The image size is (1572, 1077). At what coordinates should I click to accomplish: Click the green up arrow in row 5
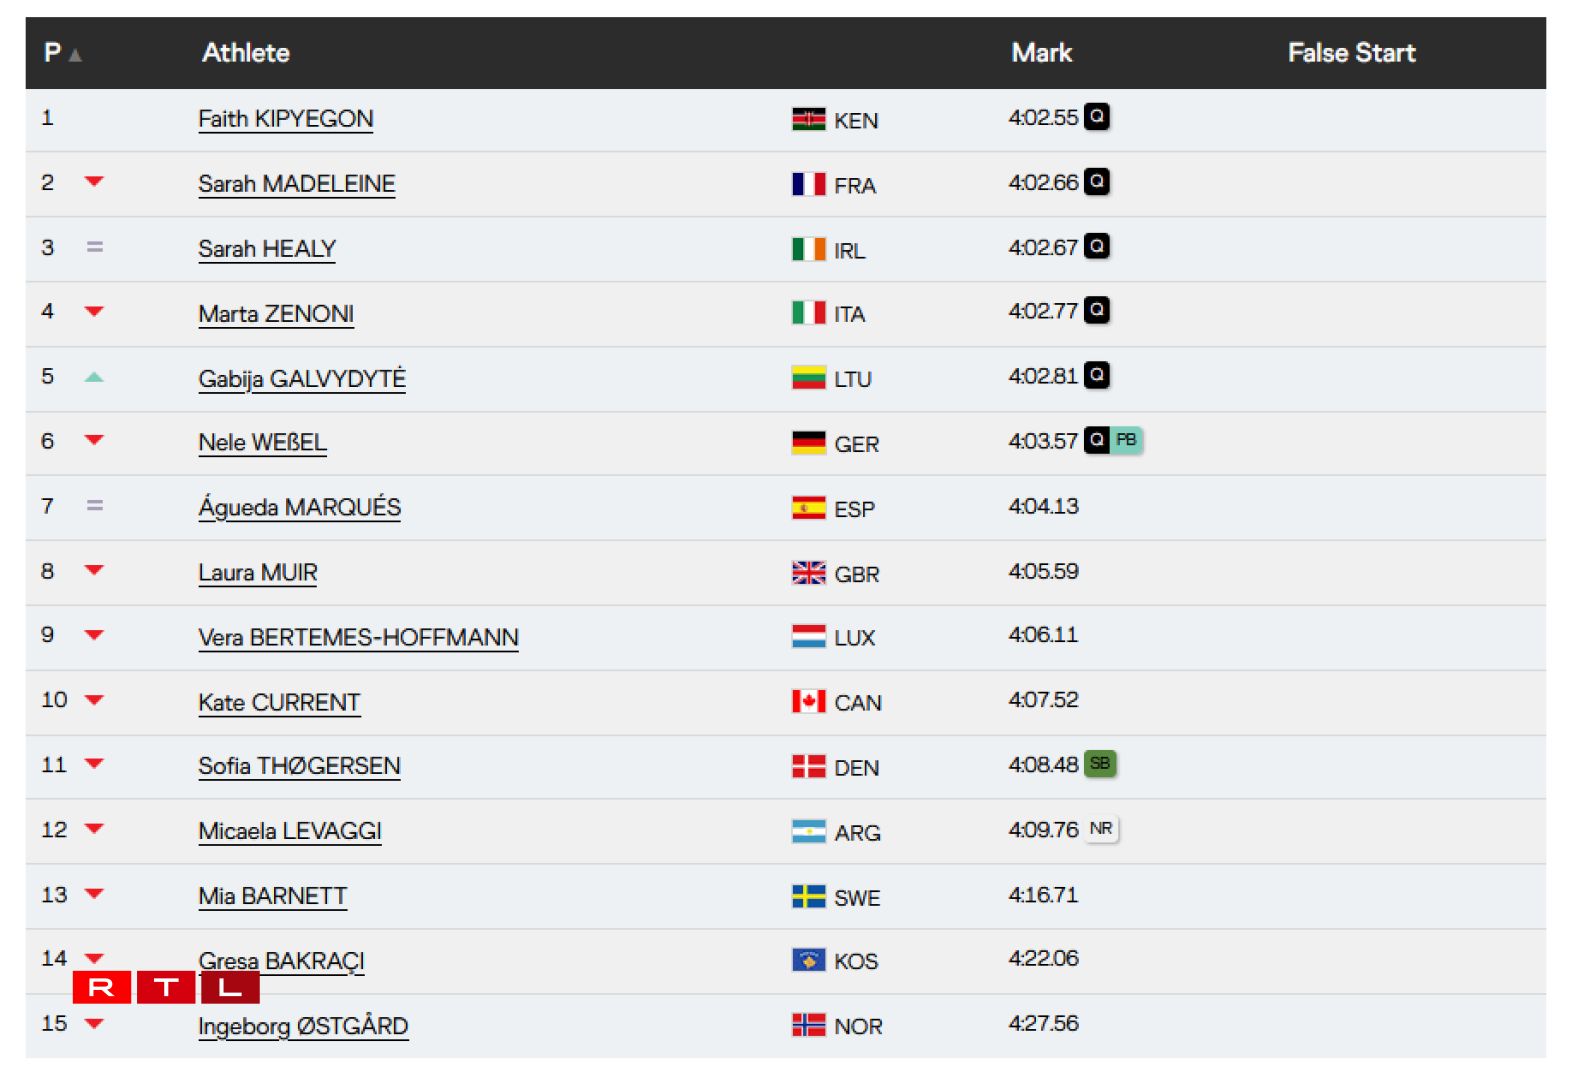94,377
